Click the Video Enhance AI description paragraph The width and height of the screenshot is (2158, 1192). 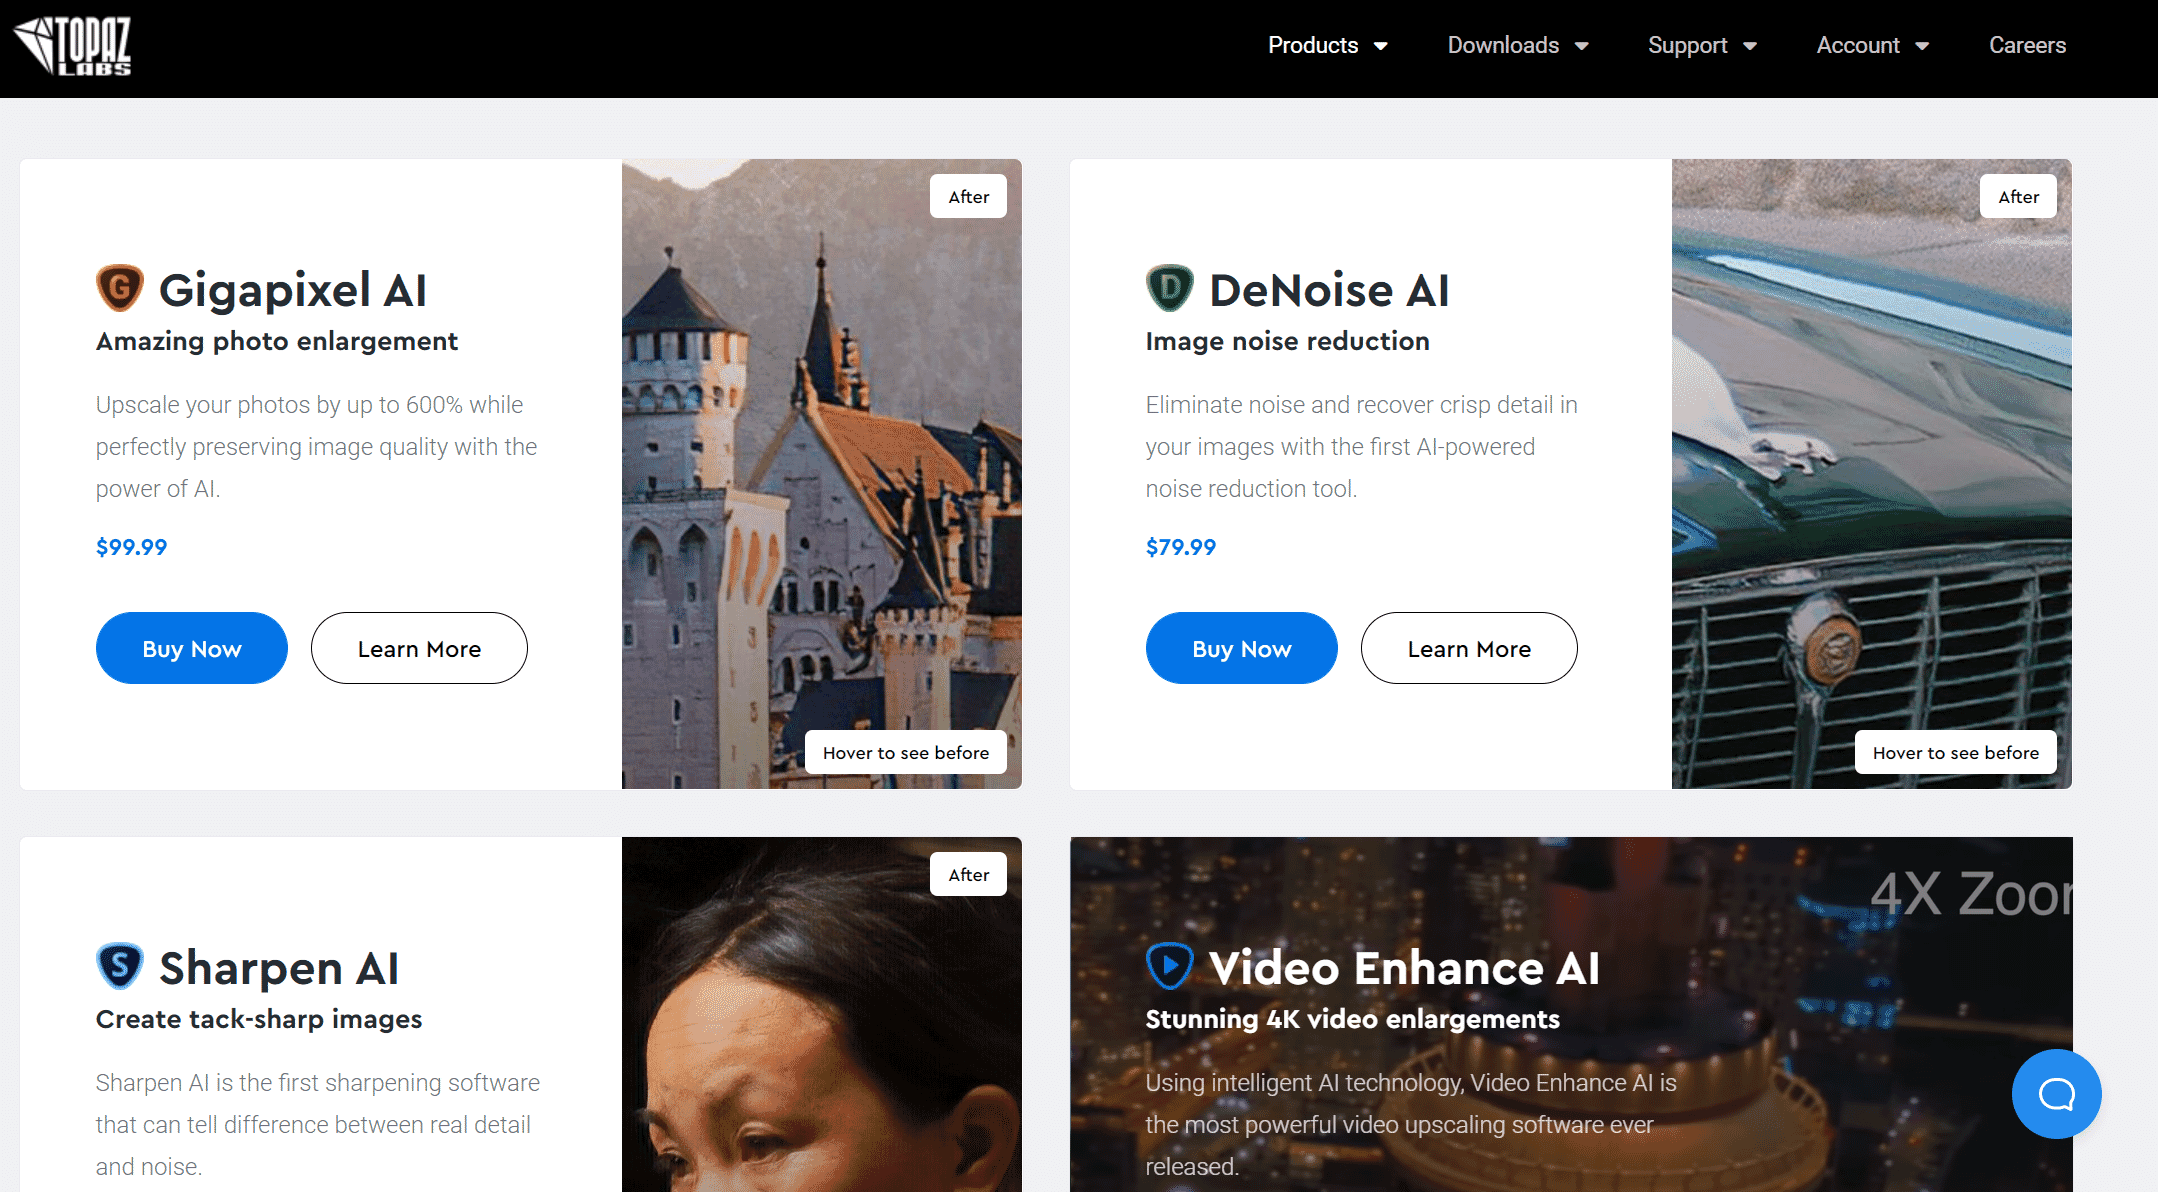1411,1125
